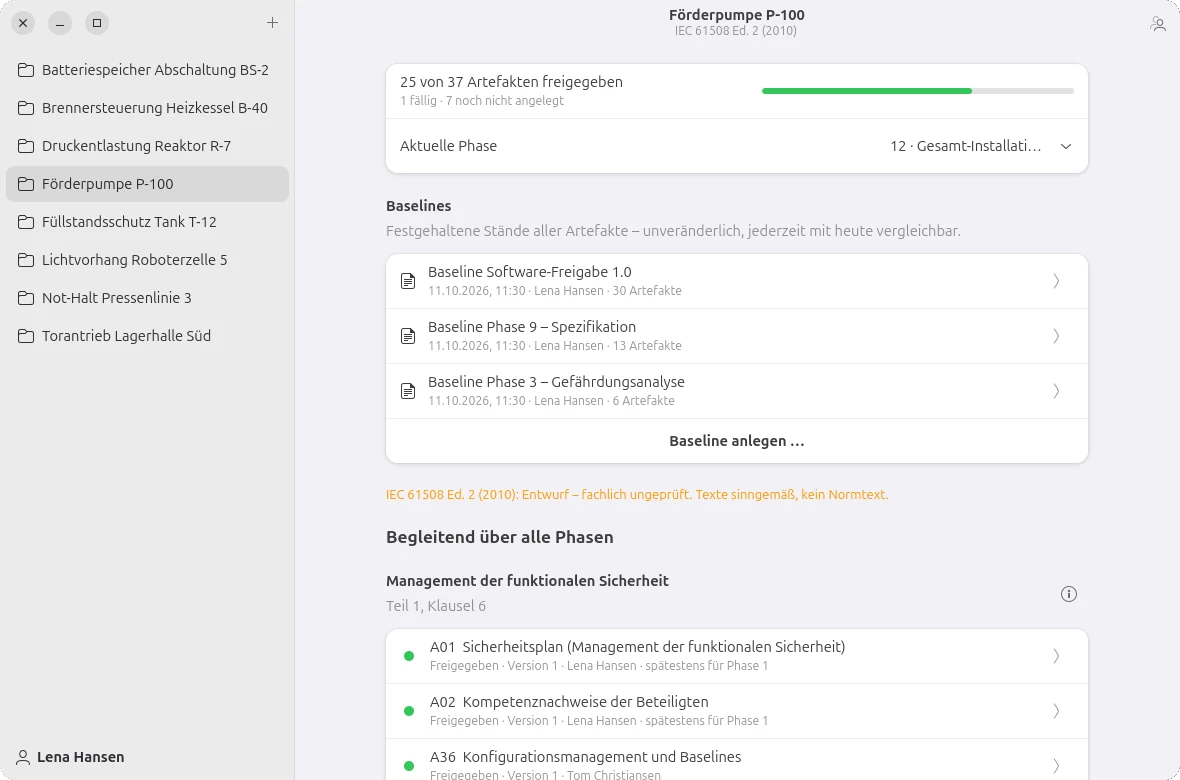Click Förderpumpe P-100 window title

pos(737,15)
